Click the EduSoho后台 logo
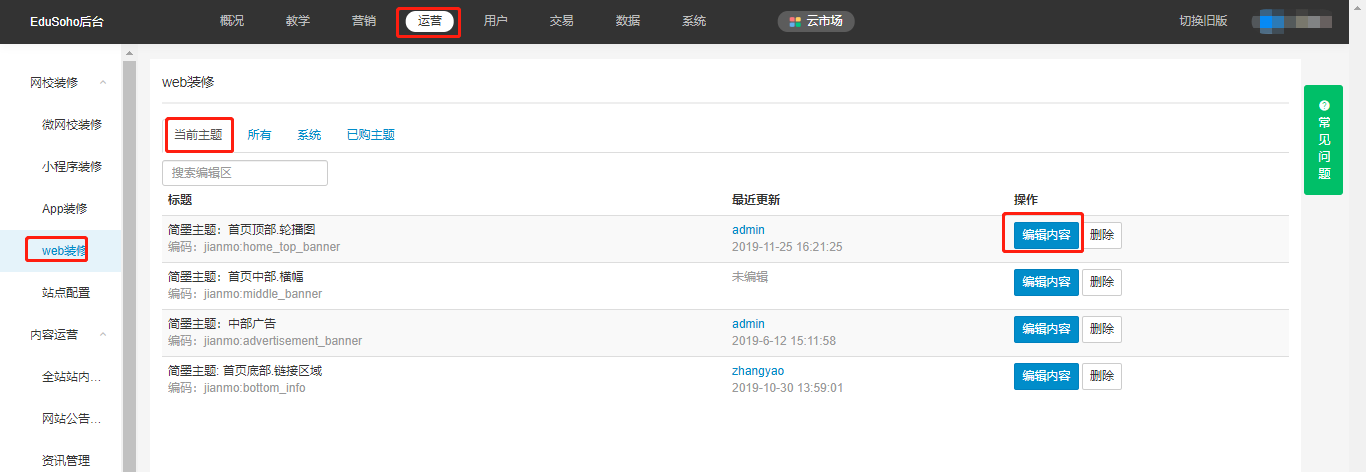 click(x=67, y=21)
